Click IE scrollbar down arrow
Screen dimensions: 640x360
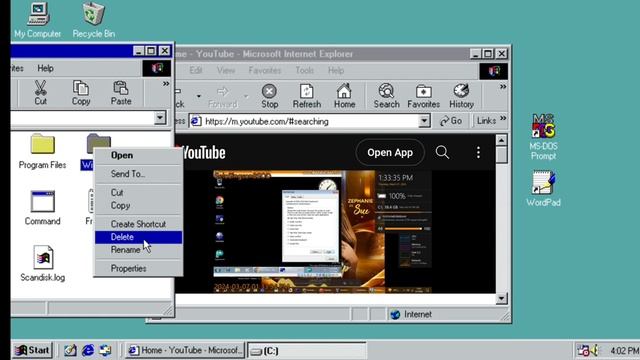tap(502, 298)
